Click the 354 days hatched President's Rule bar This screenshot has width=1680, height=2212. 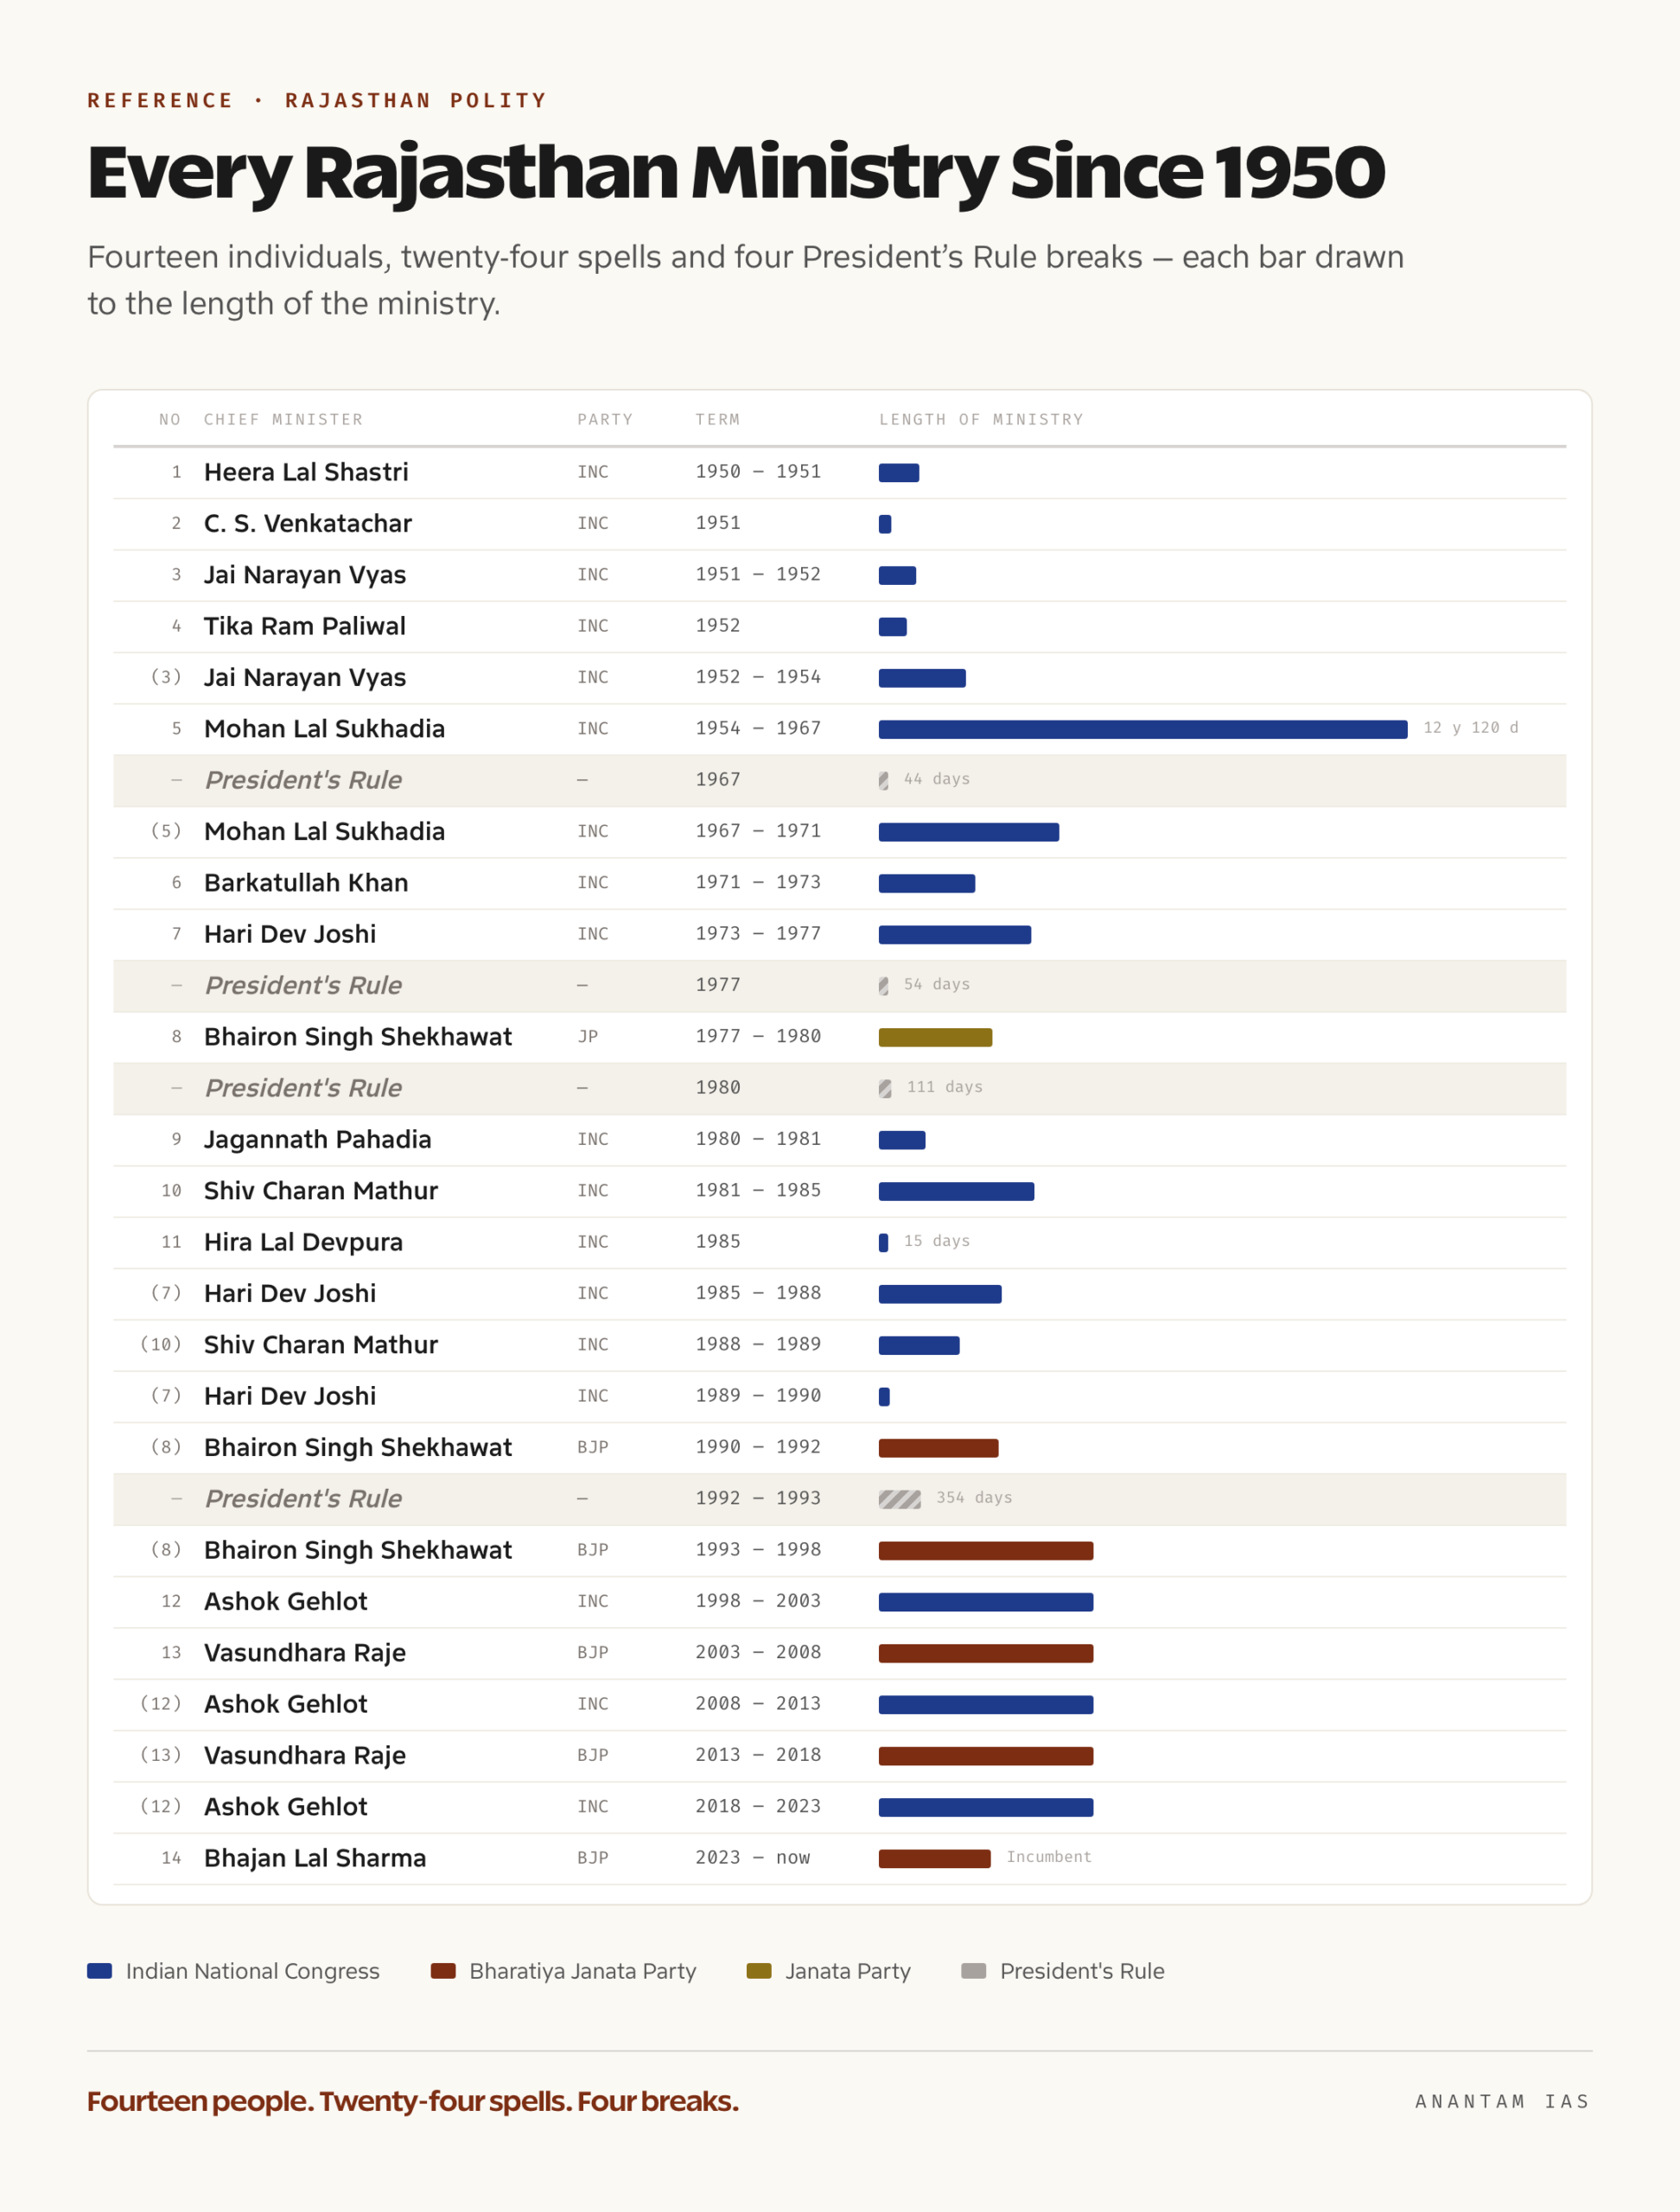(899, 1499)
